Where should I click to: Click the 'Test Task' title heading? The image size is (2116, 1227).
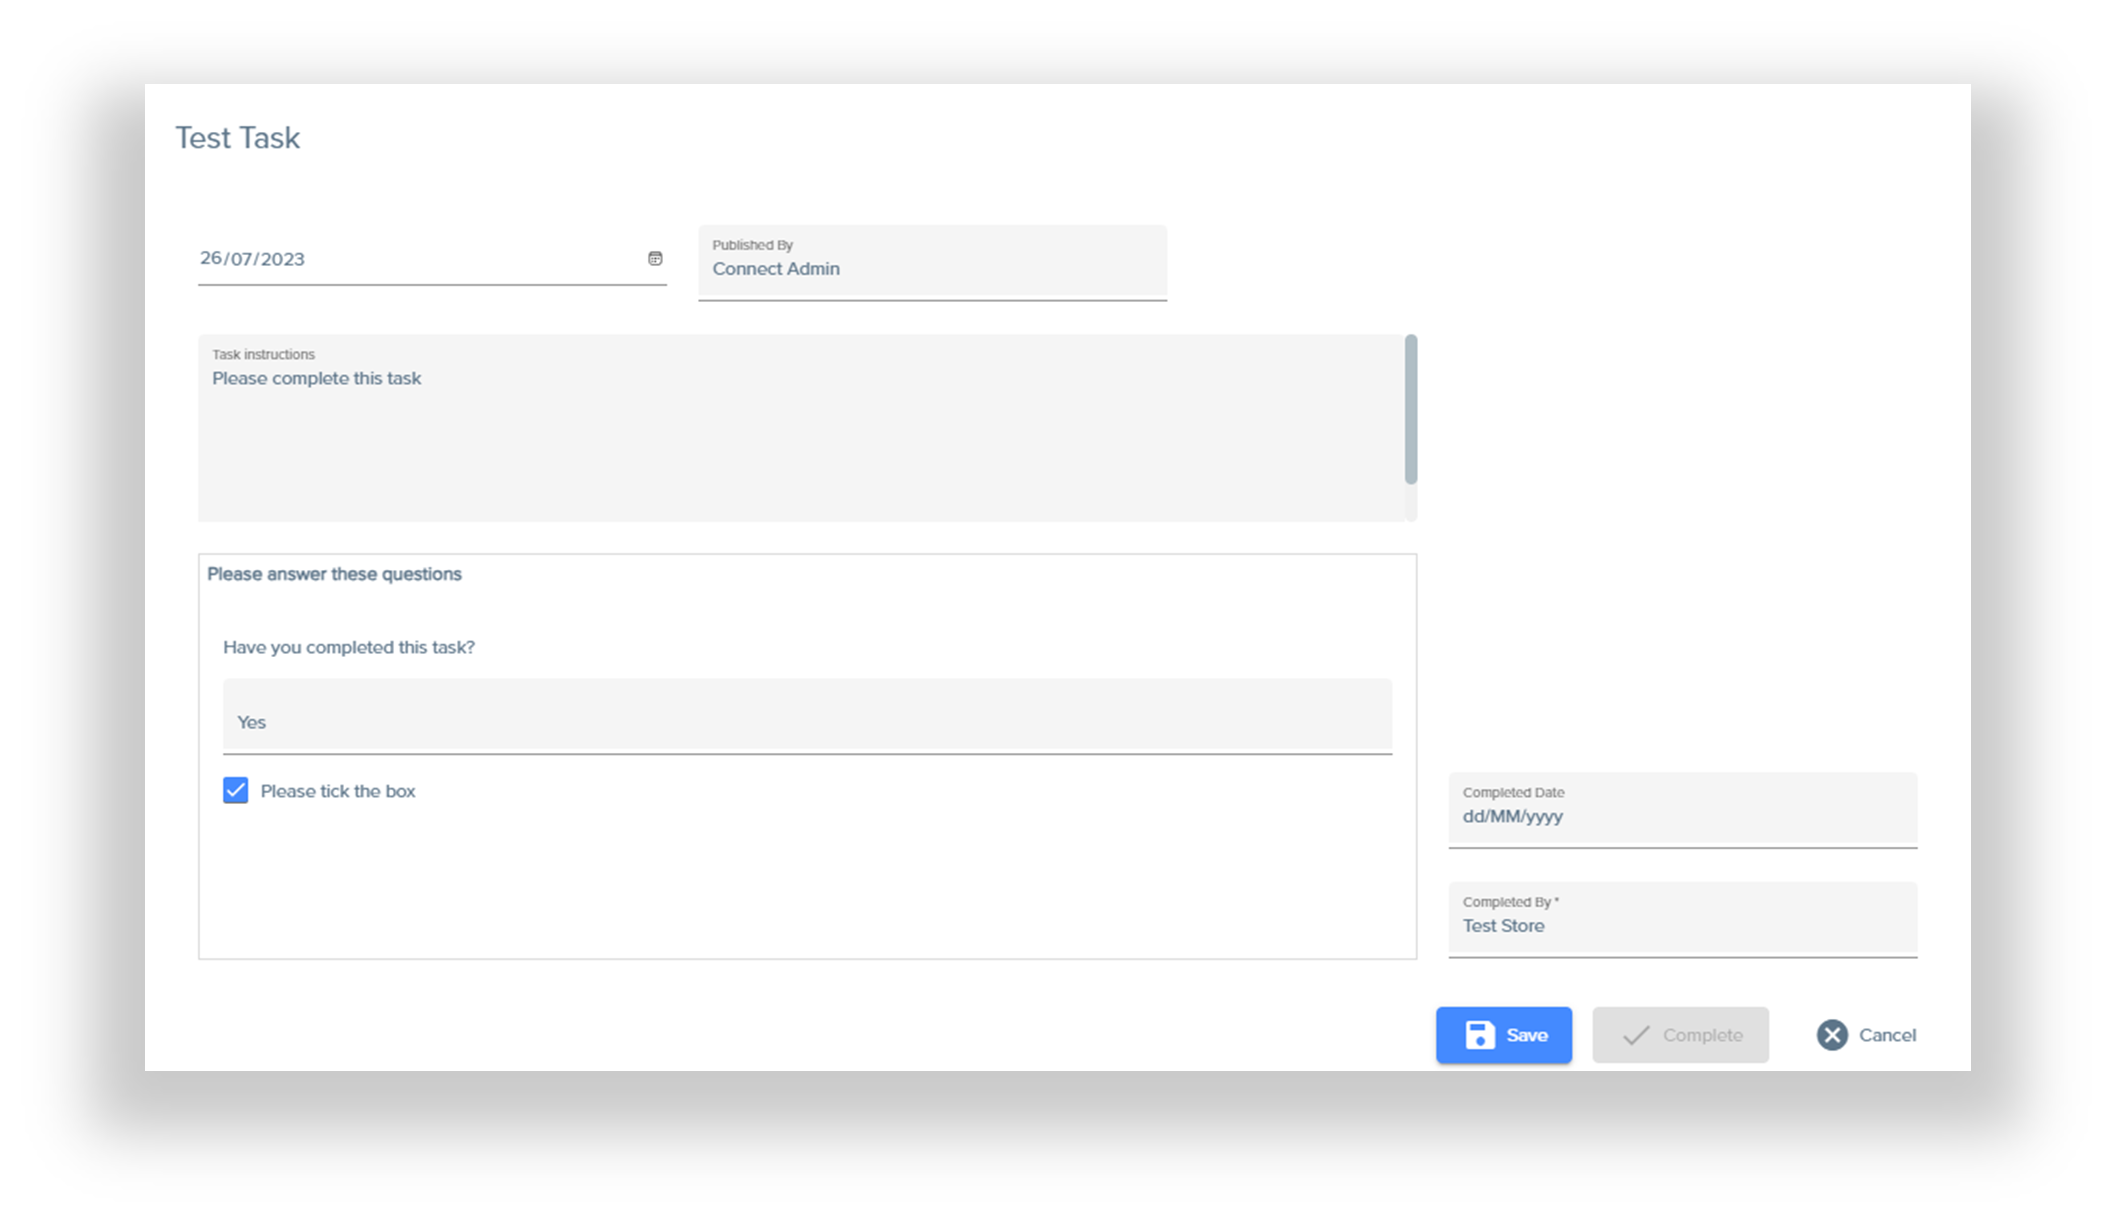pyautogui.click(x=238, y=138)
